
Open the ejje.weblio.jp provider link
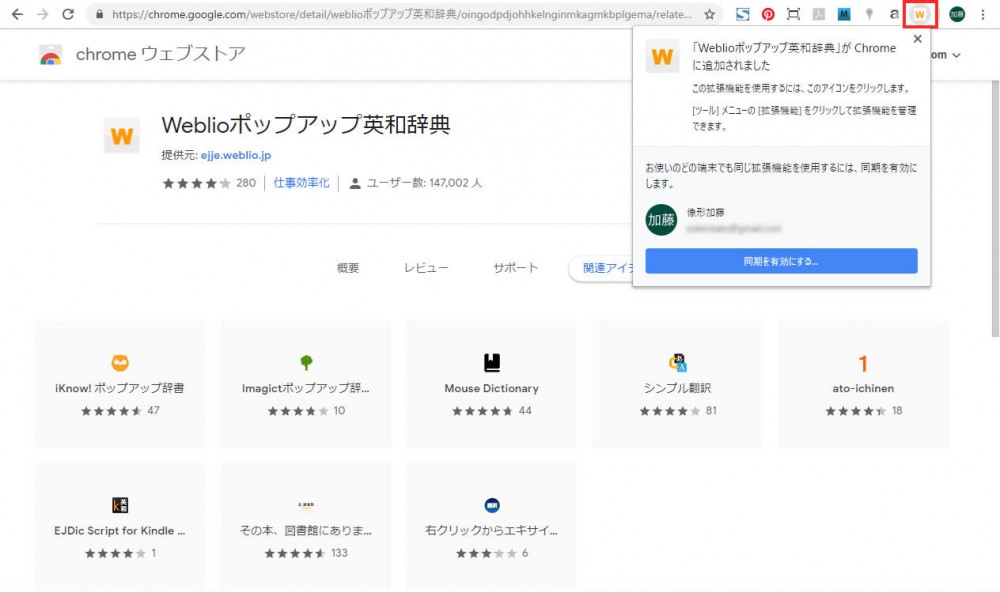(x=236, y=155)
